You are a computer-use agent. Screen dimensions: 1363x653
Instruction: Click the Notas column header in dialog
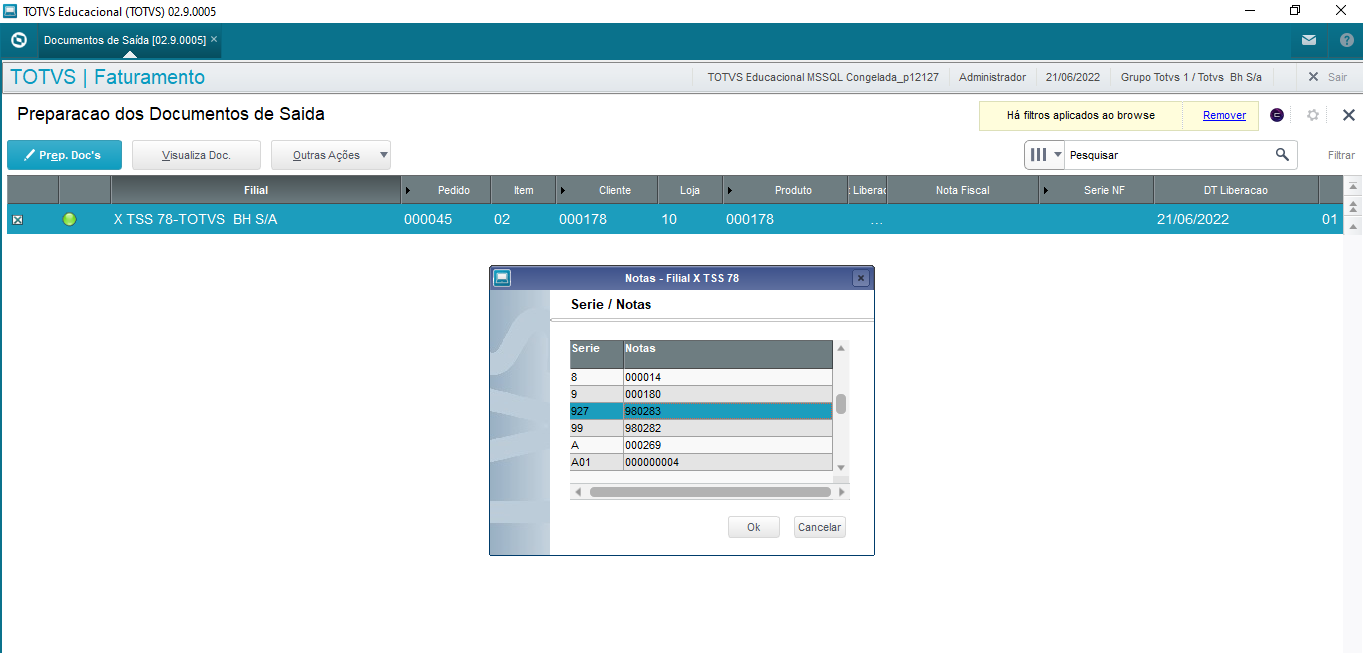(728, 354)
